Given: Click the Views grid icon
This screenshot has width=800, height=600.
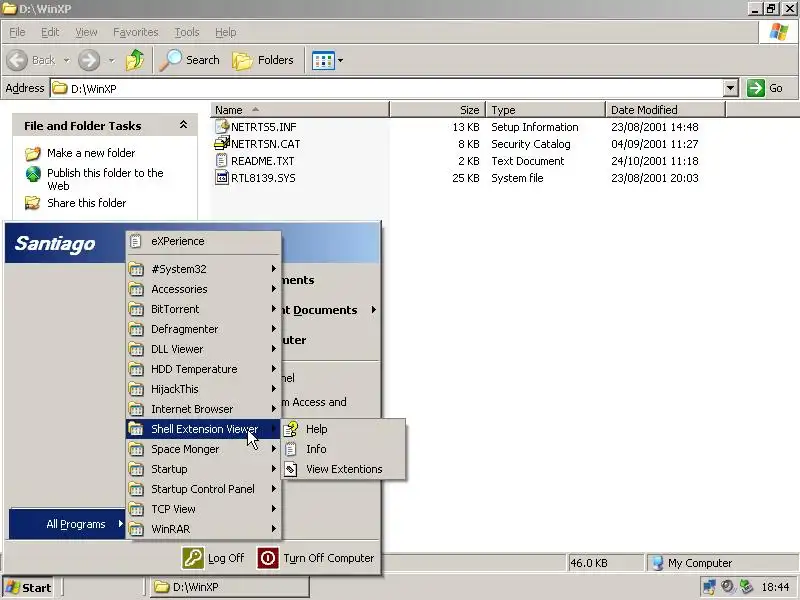Looking at the screenshot, I should tap(323, 60).
